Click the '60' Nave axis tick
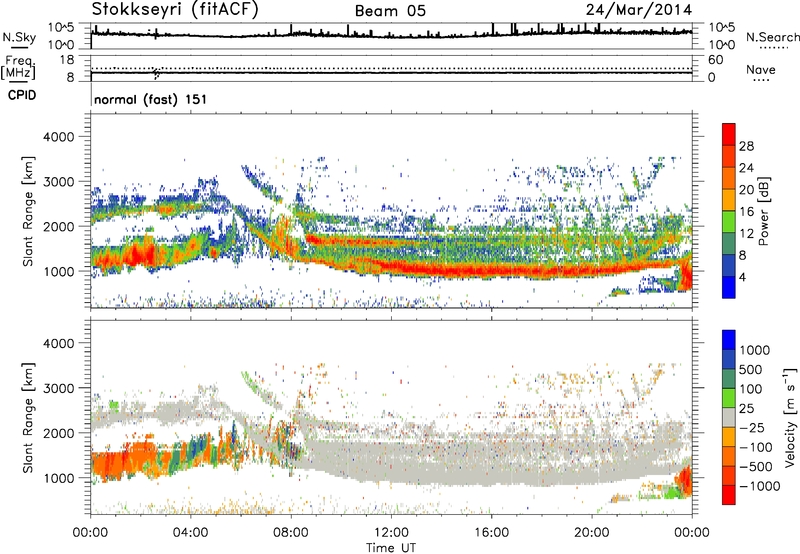This screenshot has width=800, height=554. [x=716, y=60]
